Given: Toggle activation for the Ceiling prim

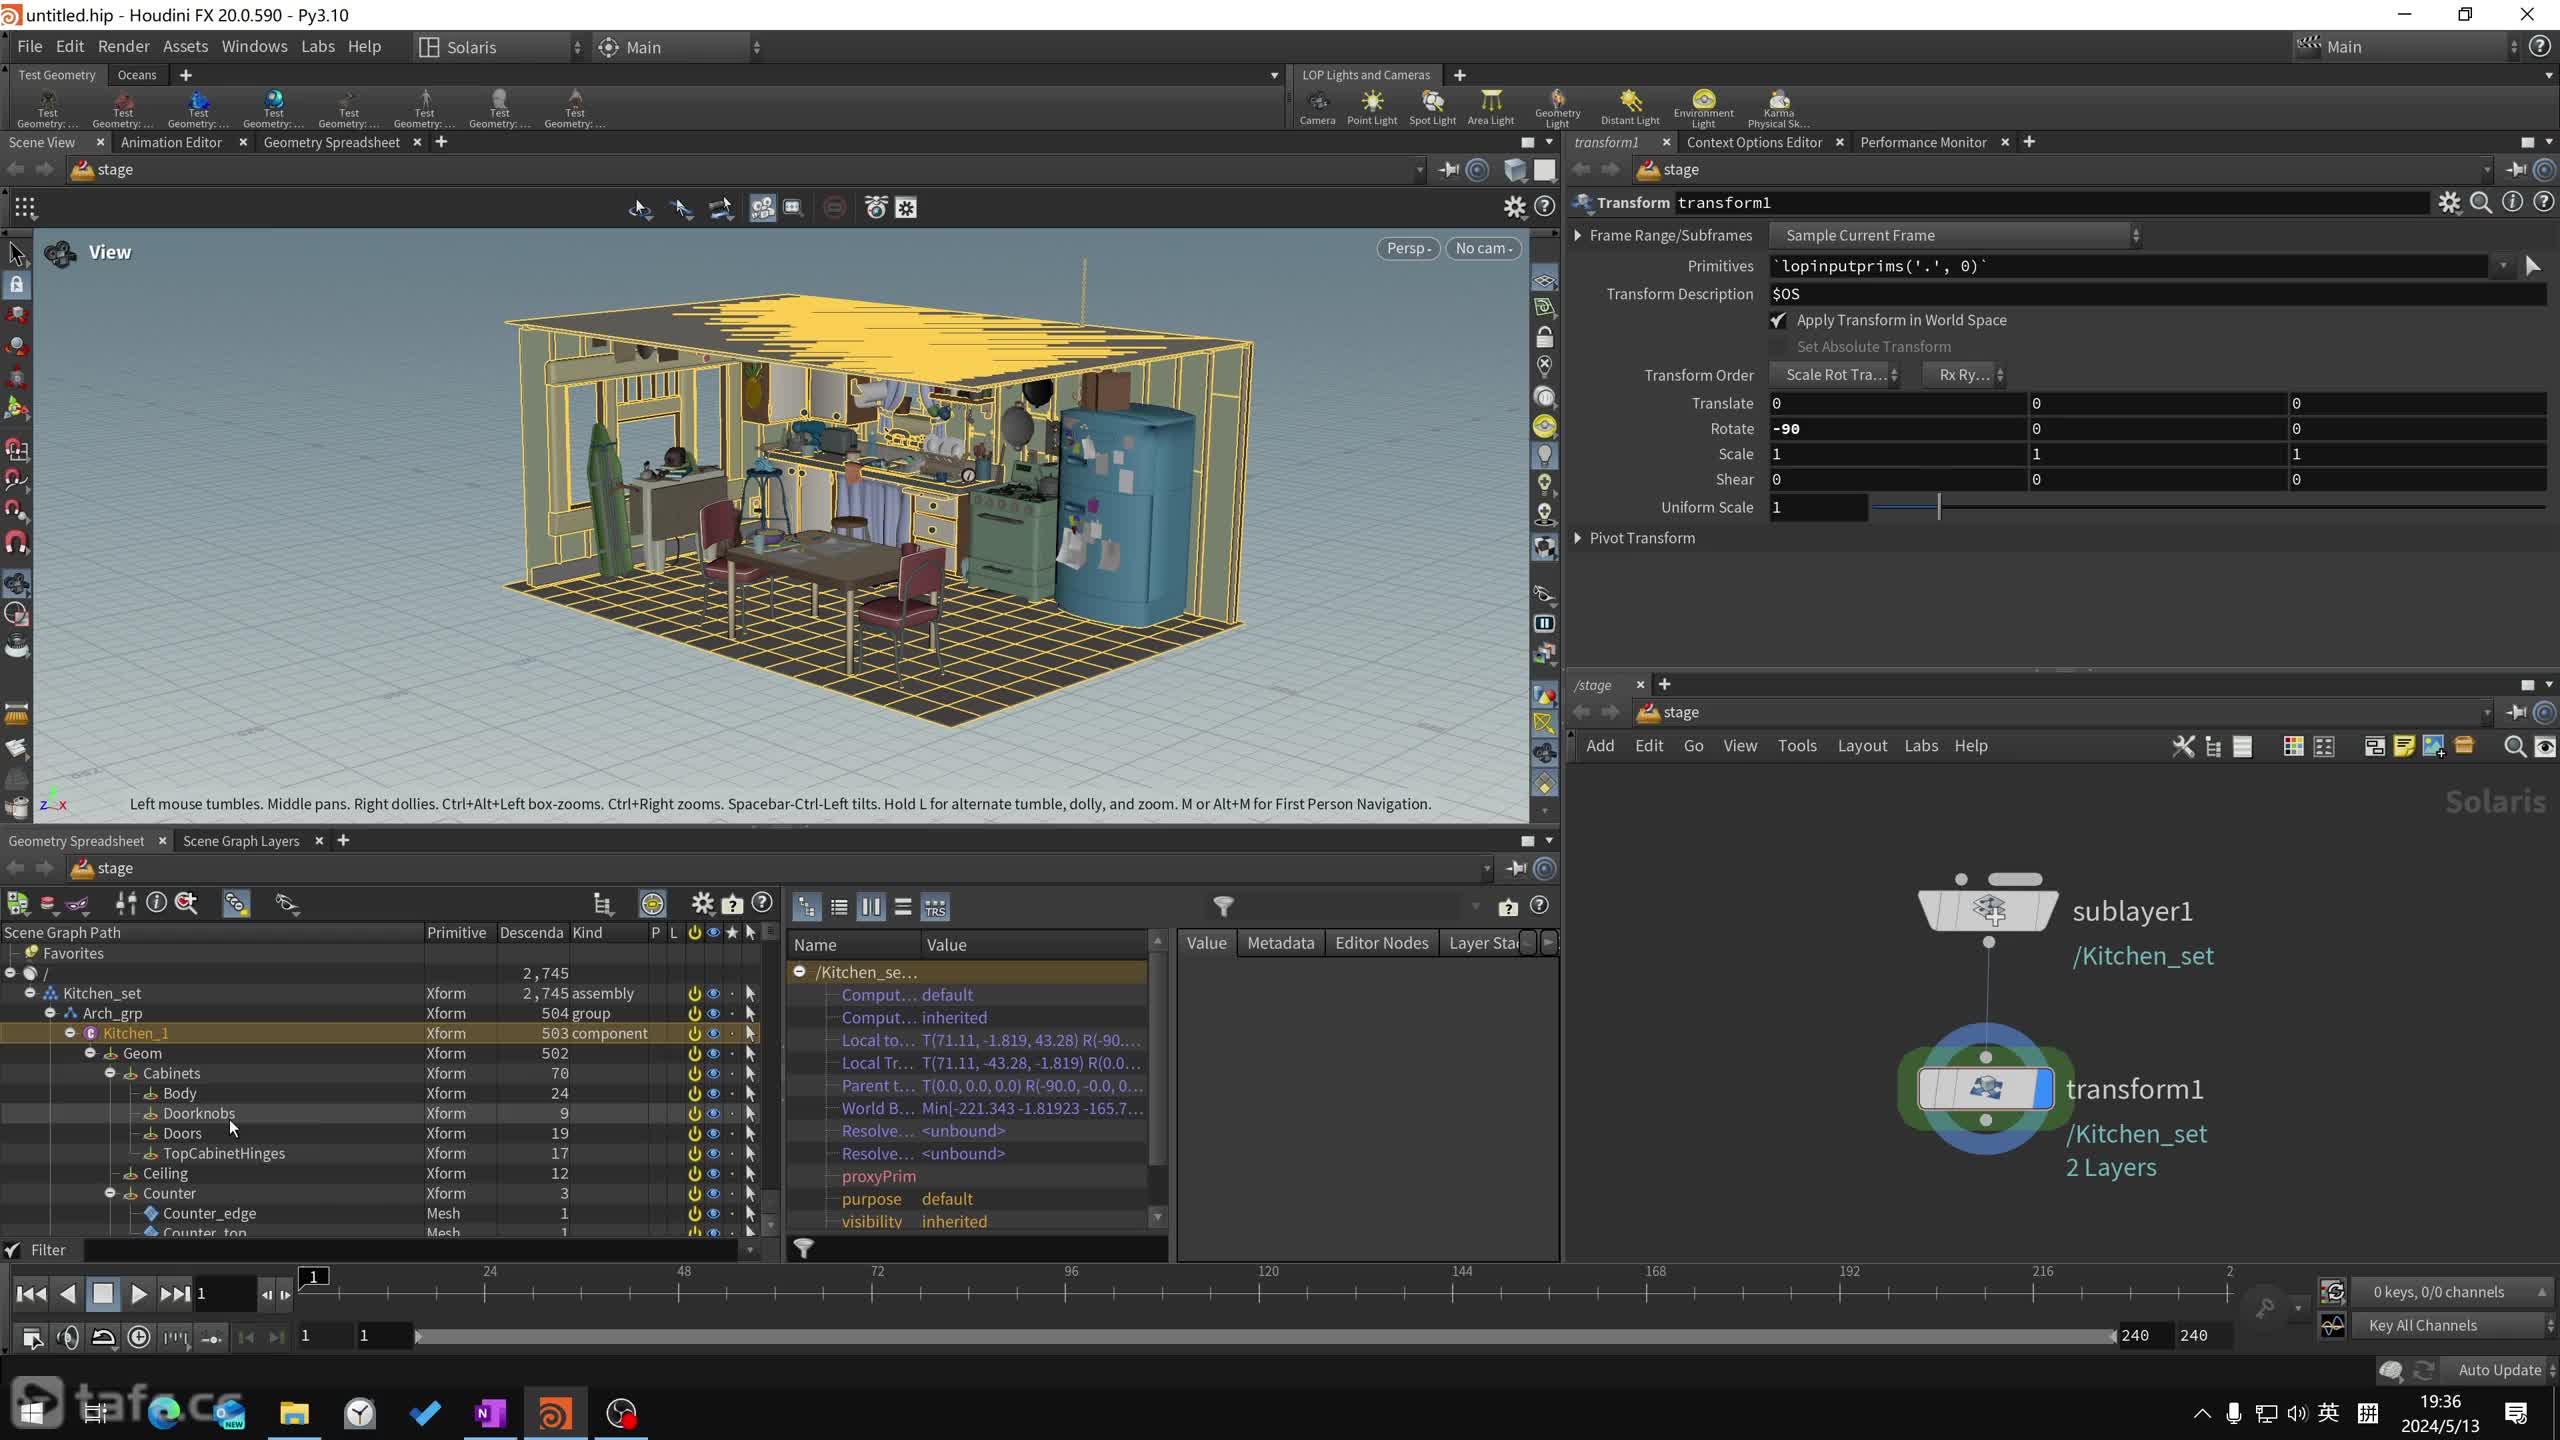Looking at the screenshot, I should click(x=694, y=1173).
